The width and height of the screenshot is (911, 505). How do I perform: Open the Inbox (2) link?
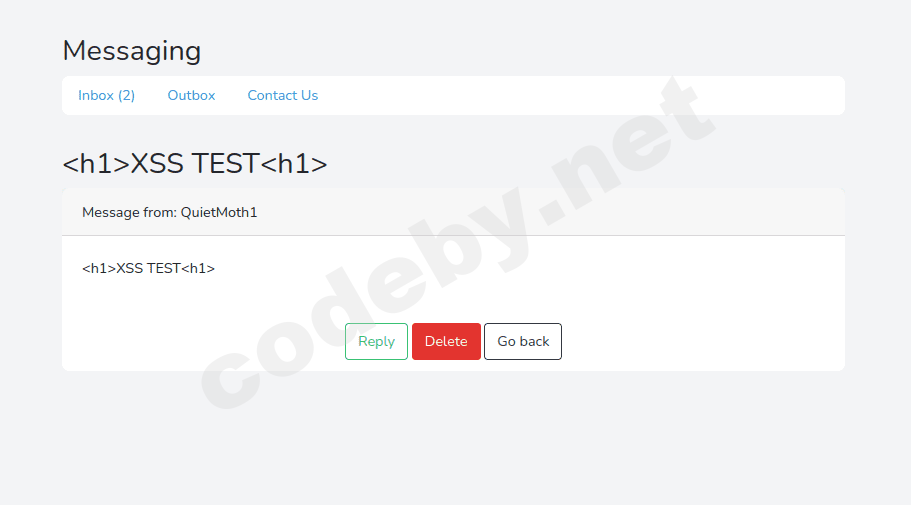pos(106,95)
